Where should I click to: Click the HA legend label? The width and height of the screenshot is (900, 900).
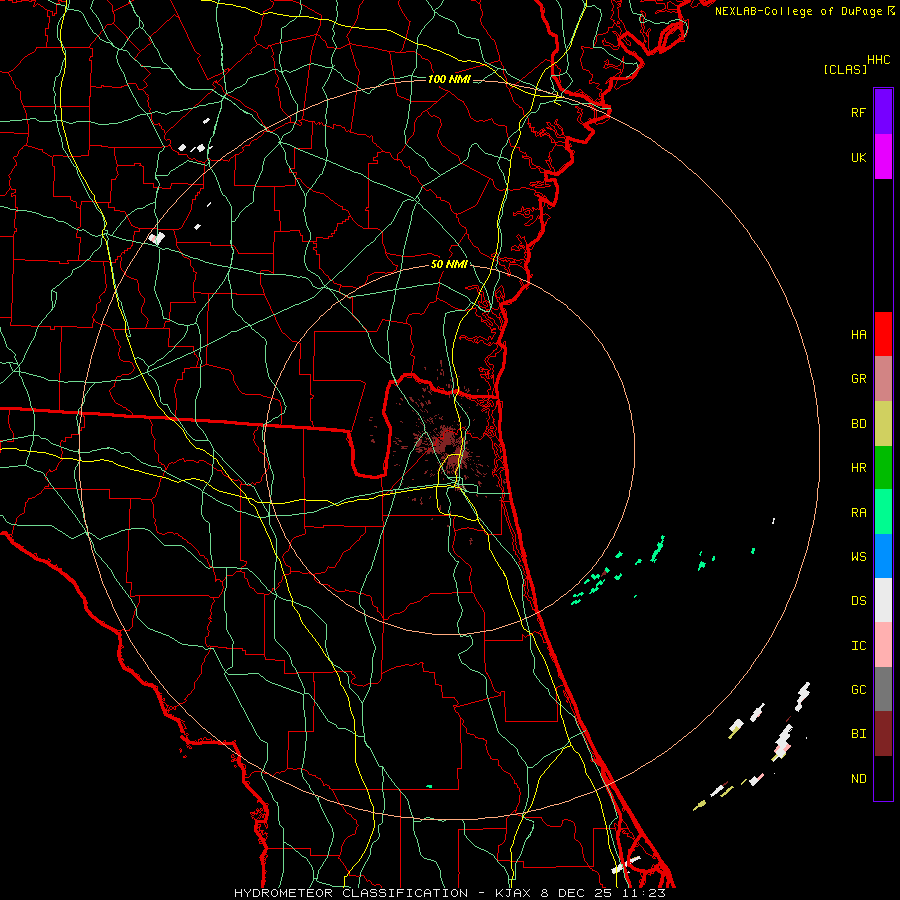858,334
